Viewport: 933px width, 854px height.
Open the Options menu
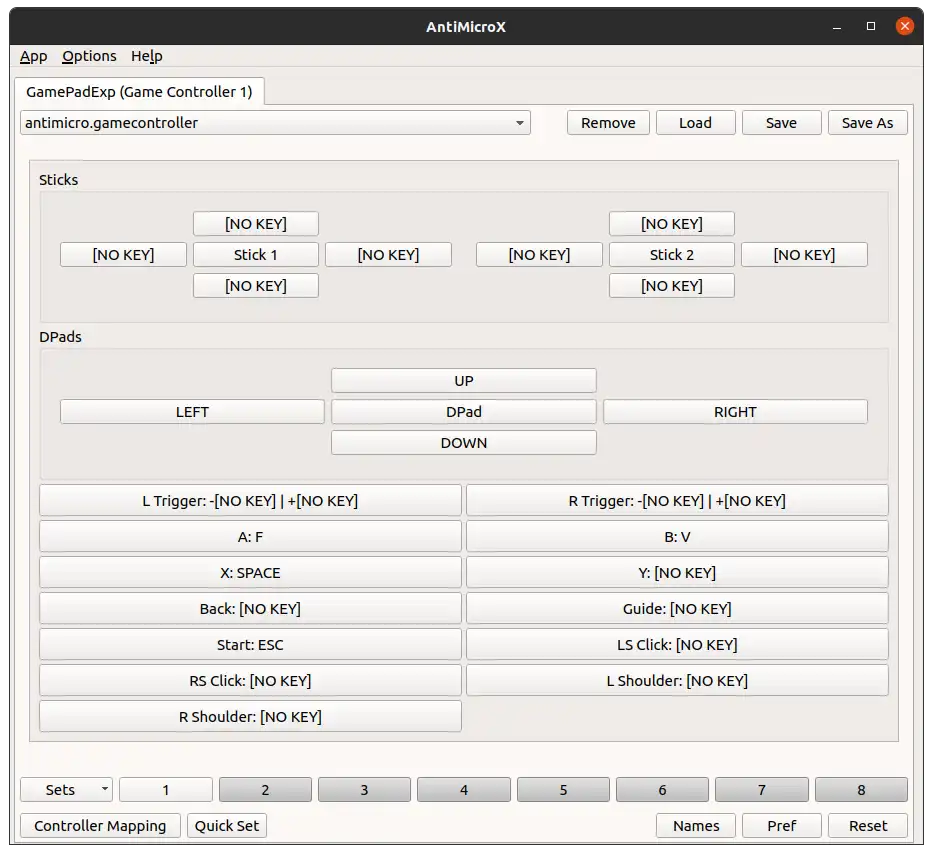point(89,56)
